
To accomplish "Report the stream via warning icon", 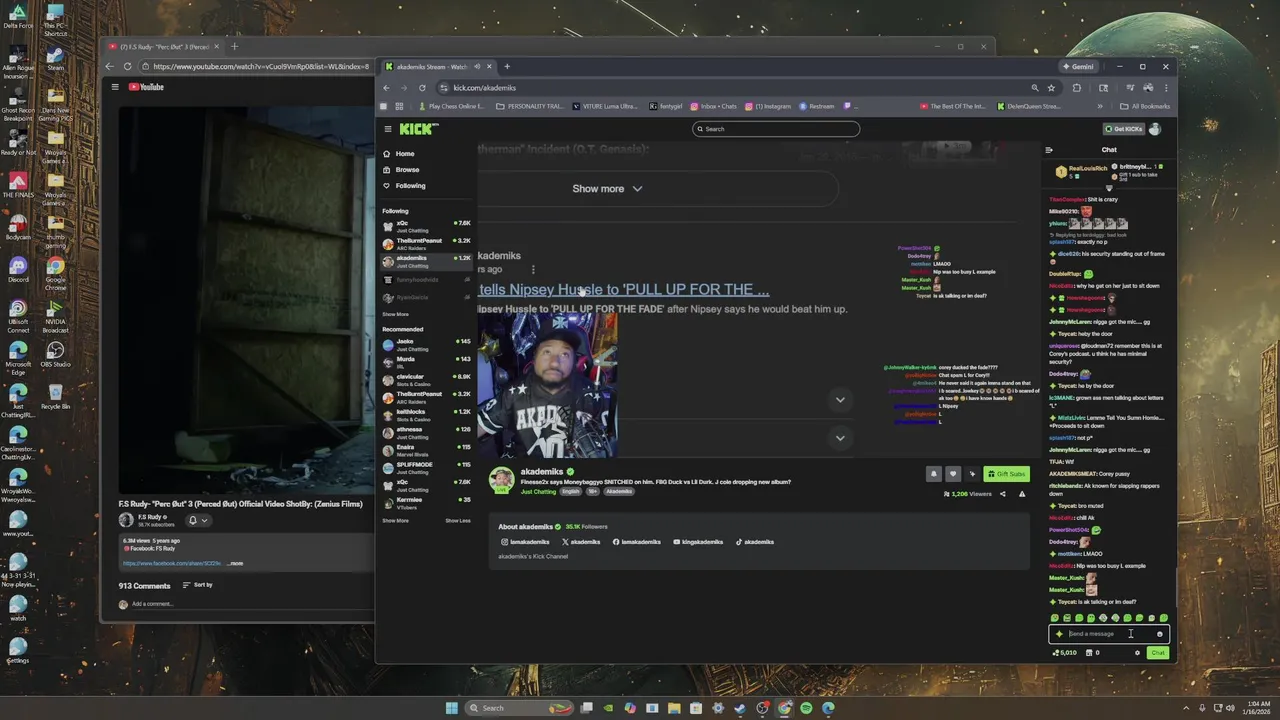I will (x=1022, y=494).
